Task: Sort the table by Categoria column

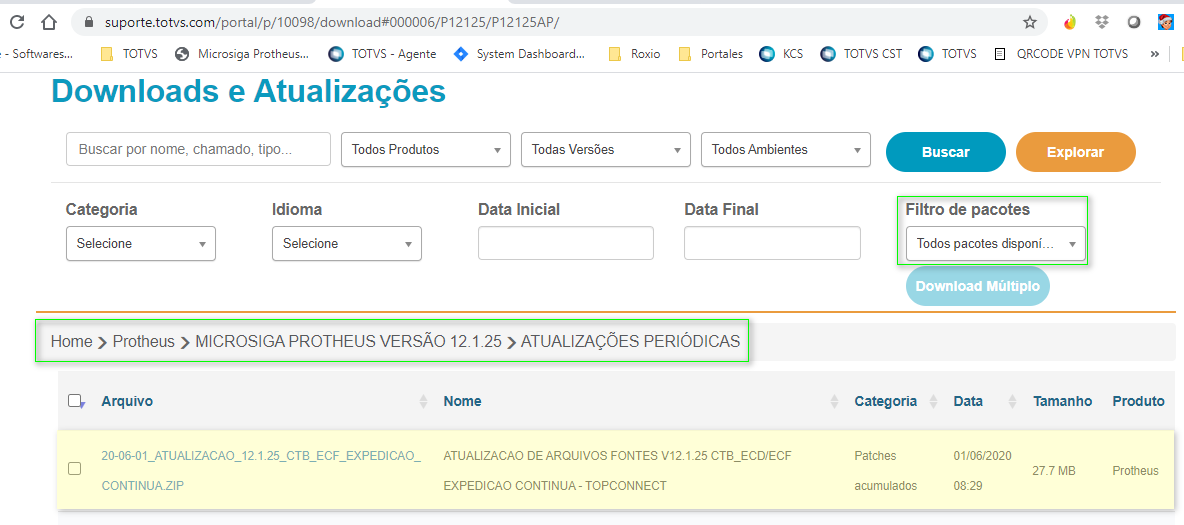Action: 886,401
